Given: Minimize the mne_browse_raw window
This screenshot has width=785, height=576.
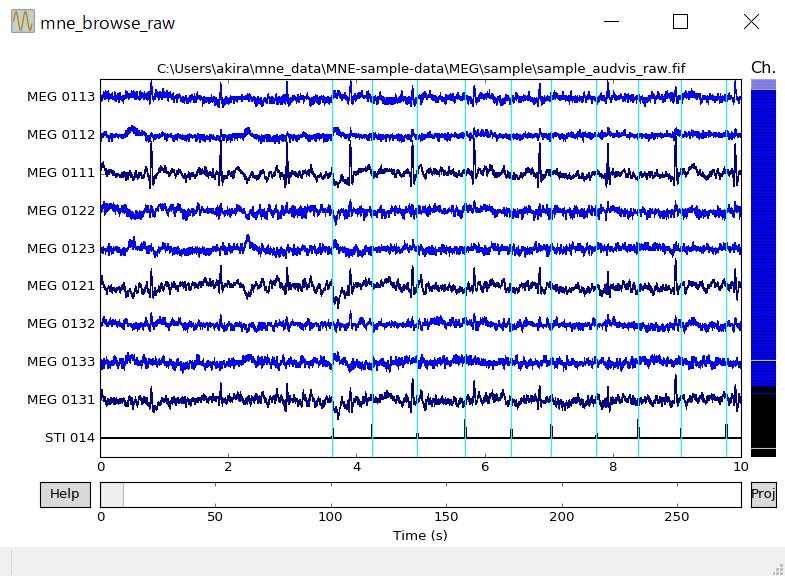Looking at the screenshot, I should tap(612, 22).
